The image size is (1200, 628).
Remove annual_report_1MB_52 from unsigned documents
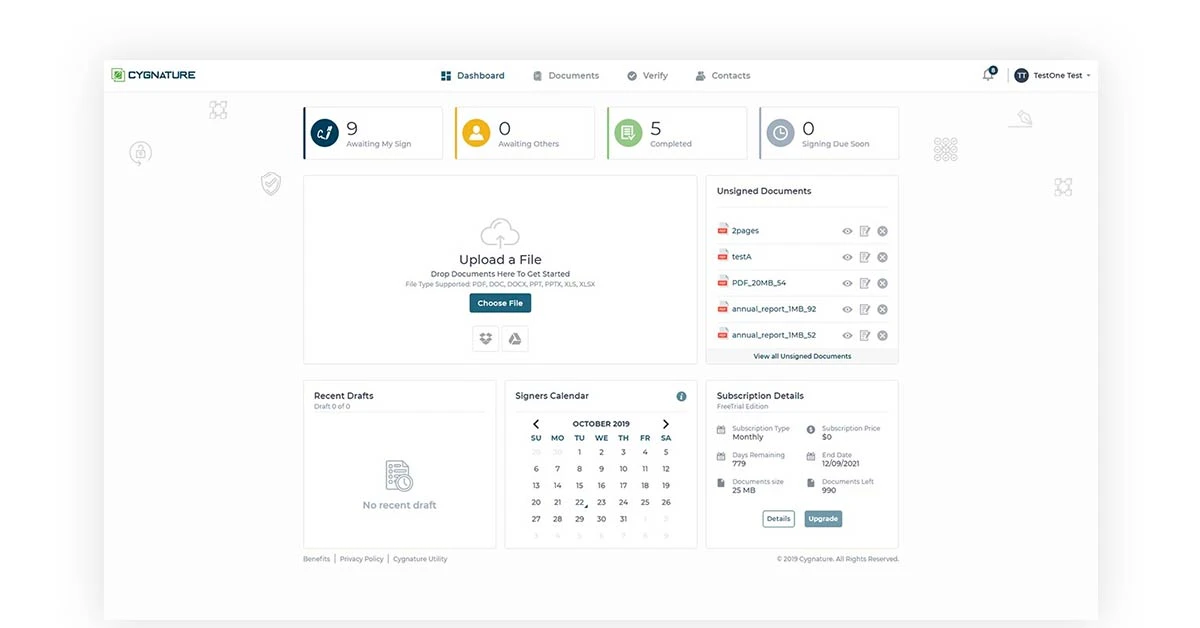[882, 334]
